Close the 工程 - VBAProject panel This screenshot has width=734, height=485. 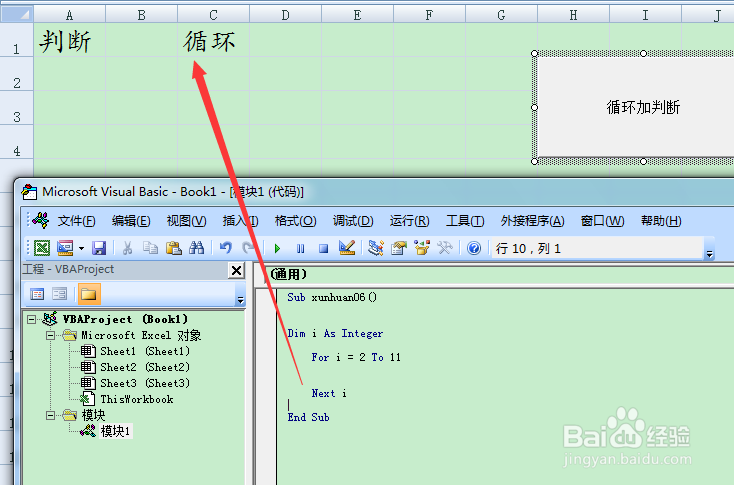tap(236, 270)
